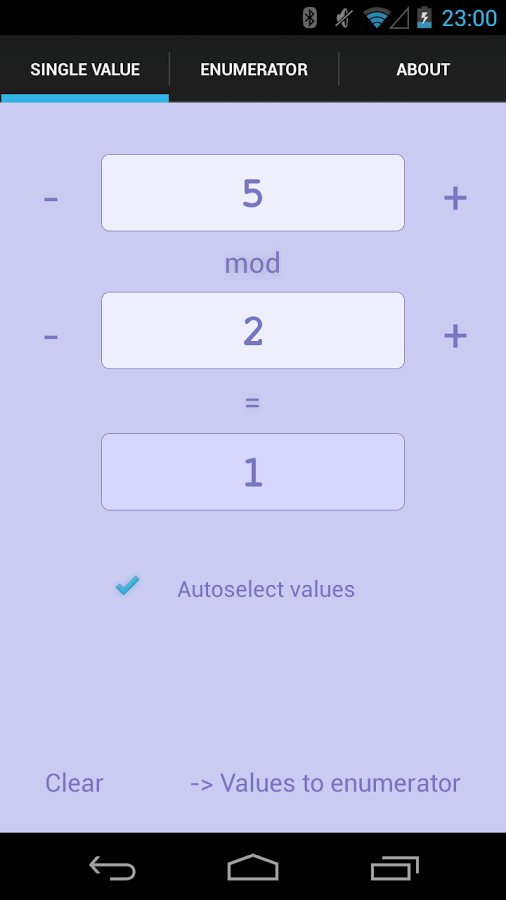Select the Single Value tab
This screenshot has width=506, height=900.
tap(85, 69)
